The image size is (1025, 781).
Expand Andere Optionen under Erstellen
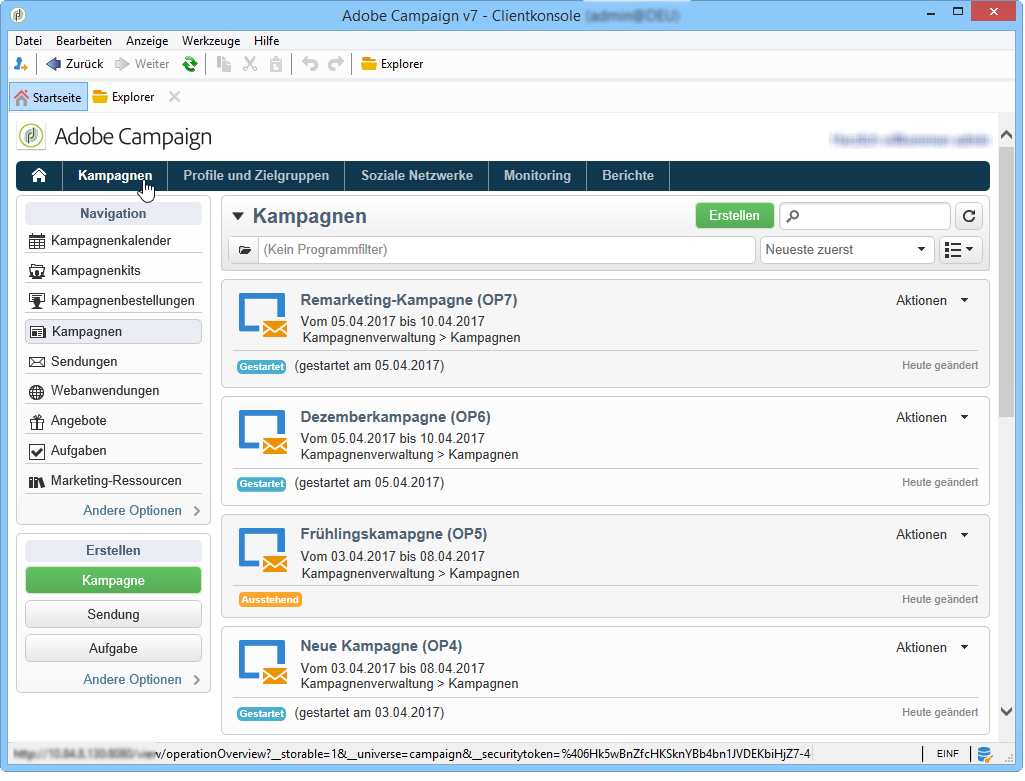click(141, 680)
